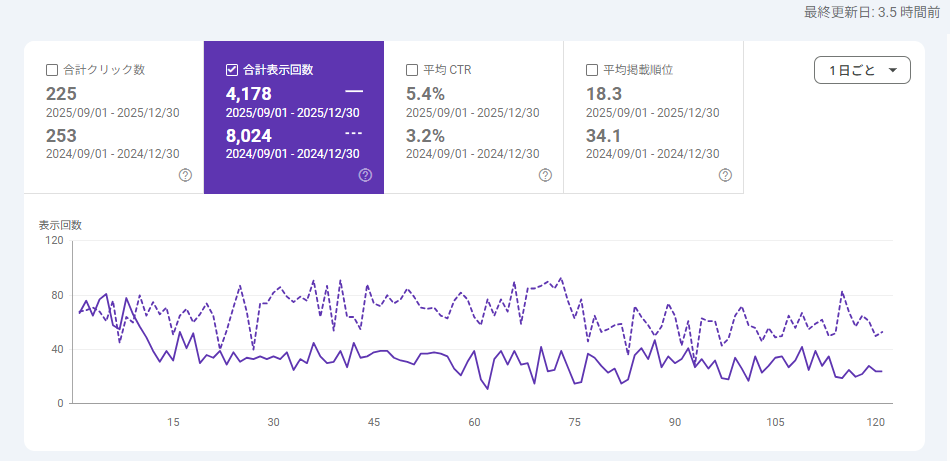Image resolution: width=950 pixels, height=461 pixels.
Task: Toggle the 平均掲載順位 checkbox
Action: click(x=592, y=70)
